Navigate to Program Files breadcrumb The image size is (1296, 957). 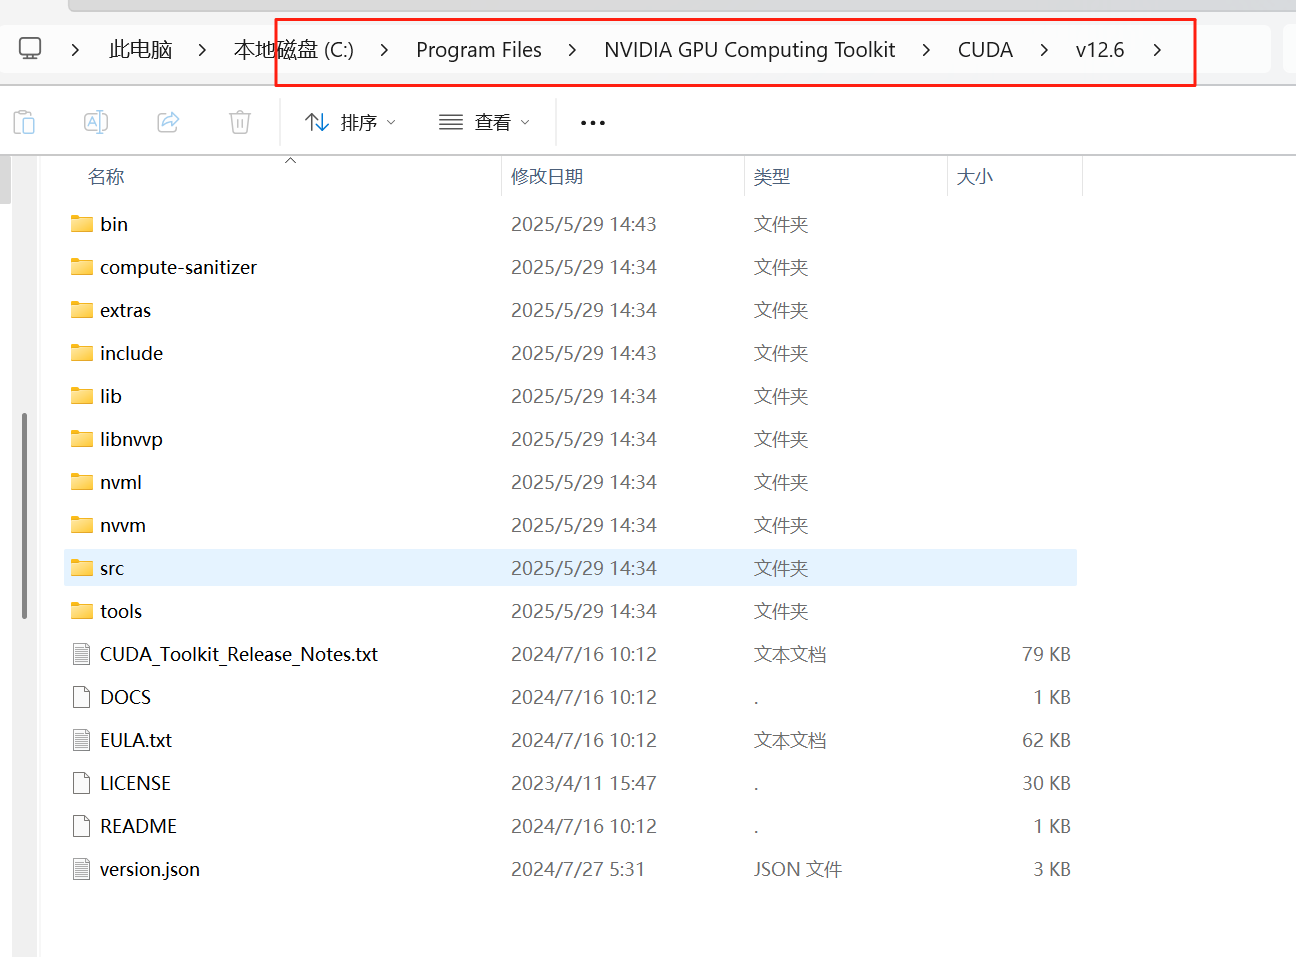[479, 49]
